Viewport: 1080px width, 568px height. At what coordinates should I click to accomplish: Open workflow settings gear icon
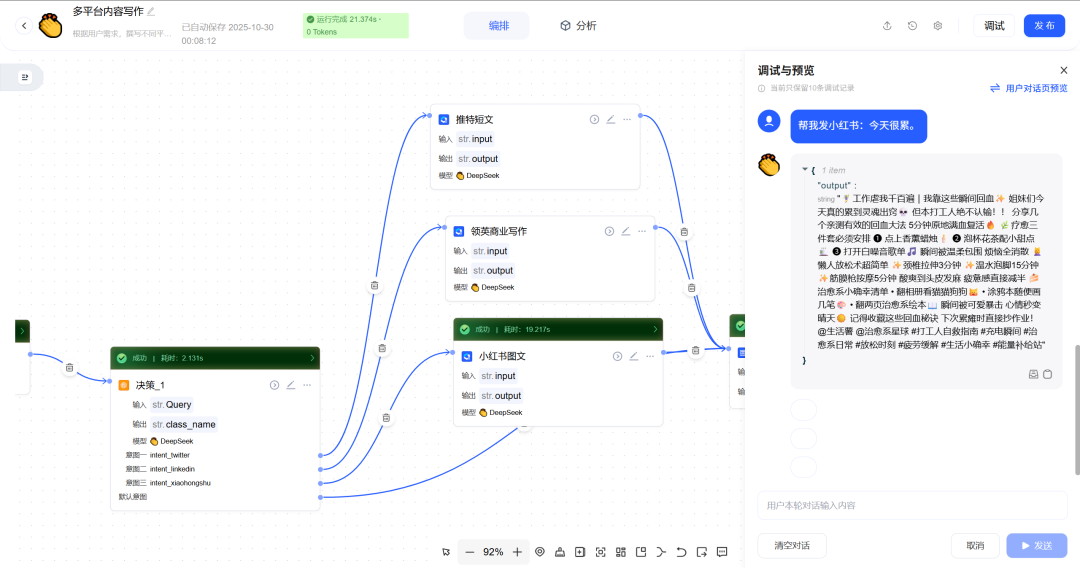click(938, 26)
